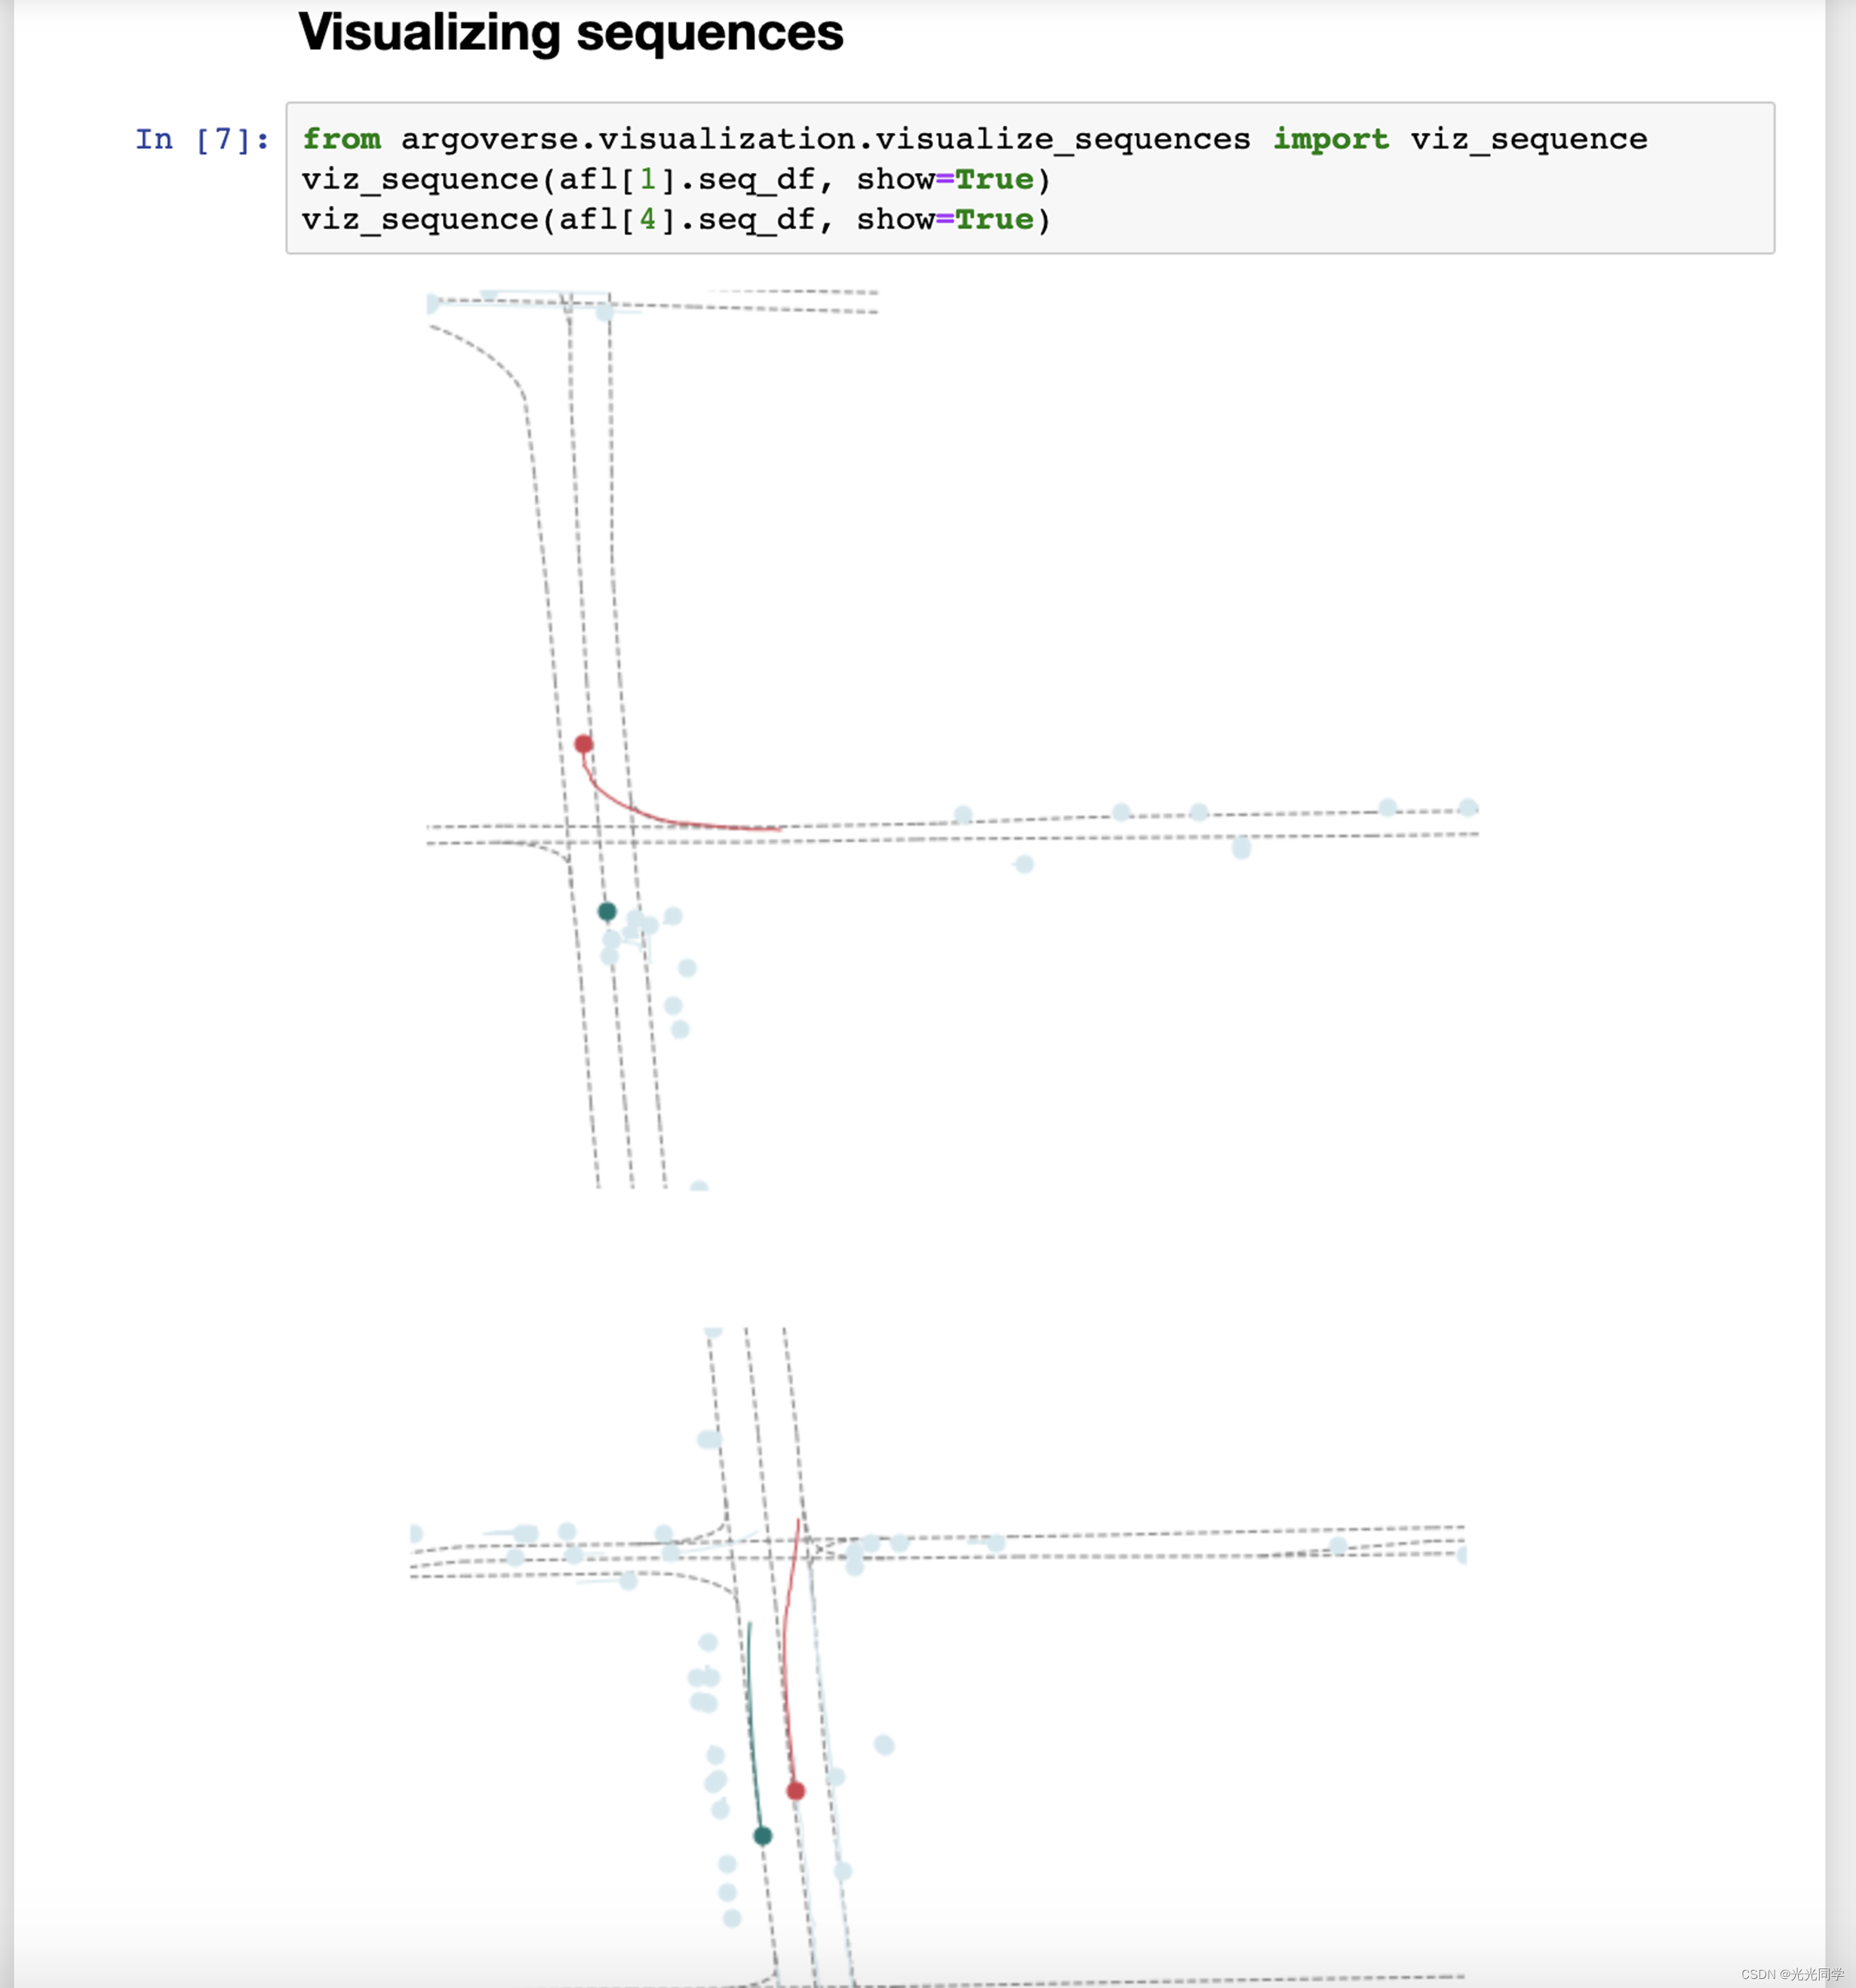Click the CSDN watermark text

pos(1791,1974)
